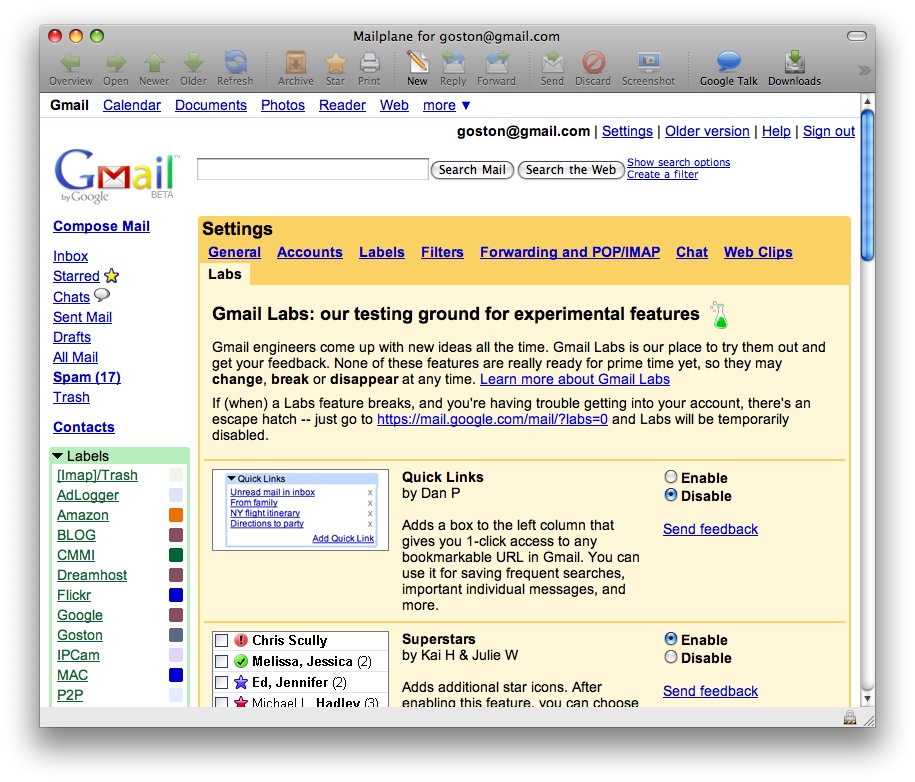
Task: Check the box next to Melissa, Jessica
Action: tap(222, 662)
